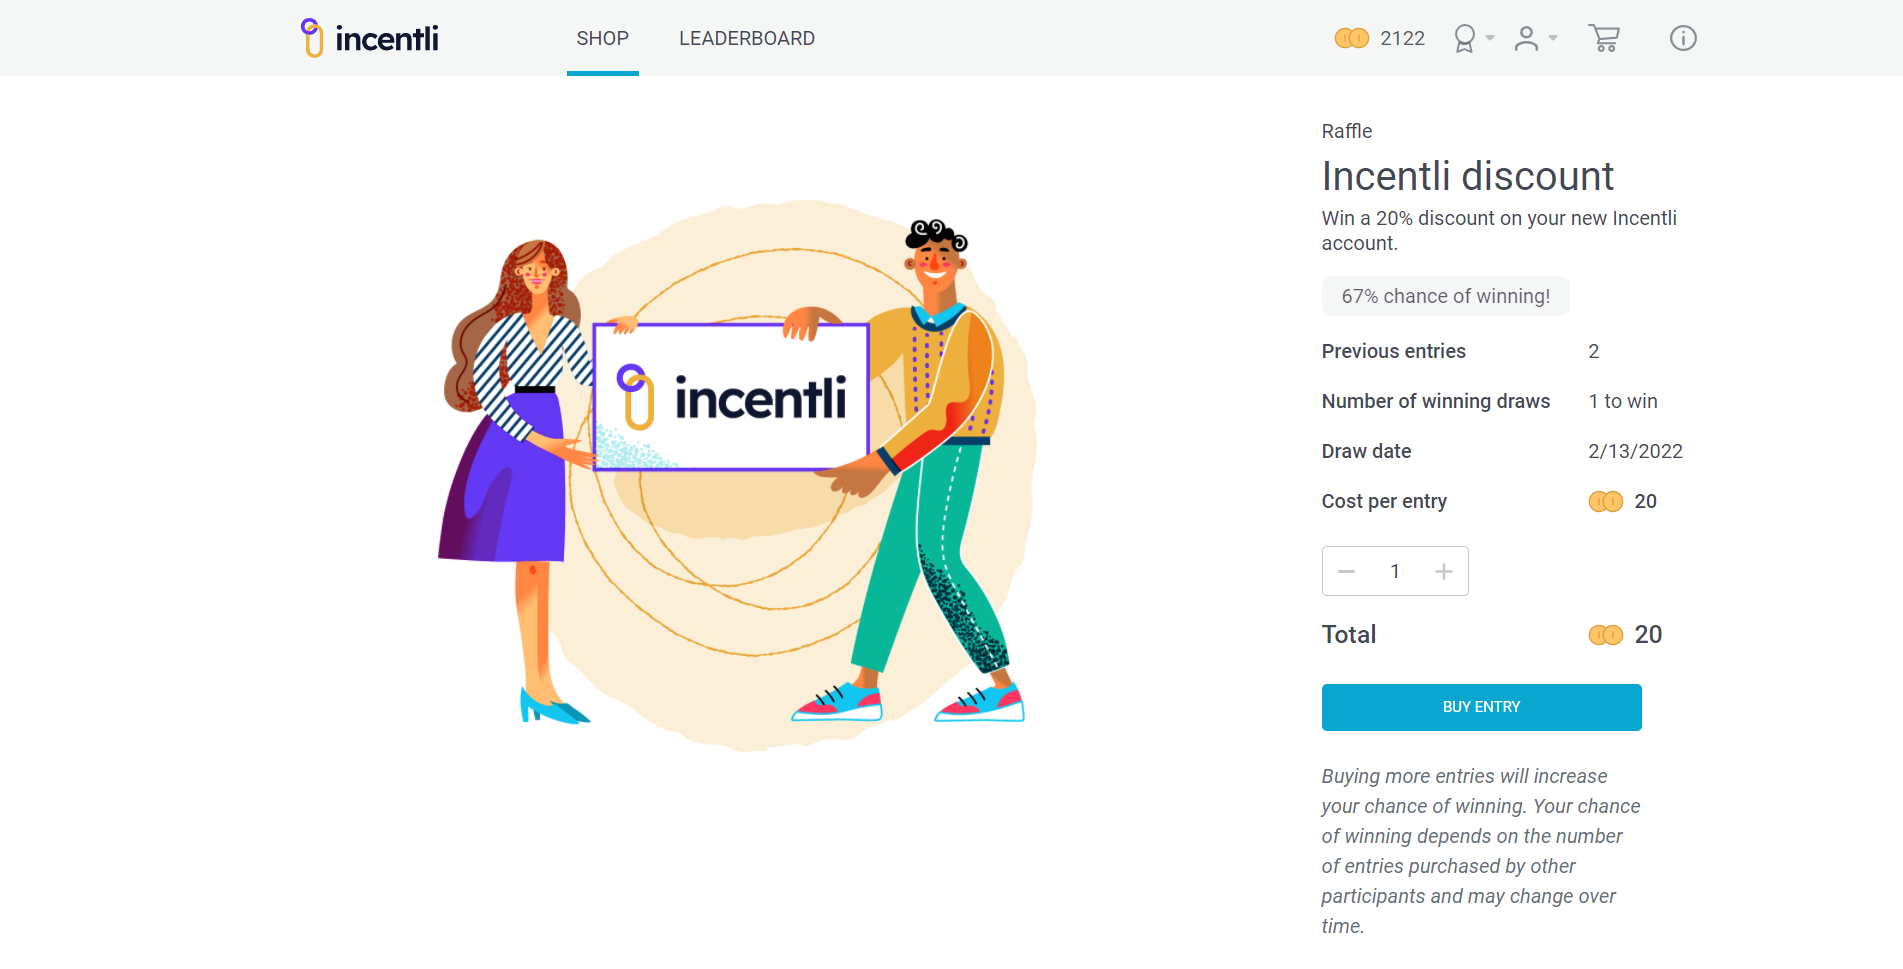Click the '1 to win' value
1903x969 pixels.
pyautogui.click(x=1622, y=401)
